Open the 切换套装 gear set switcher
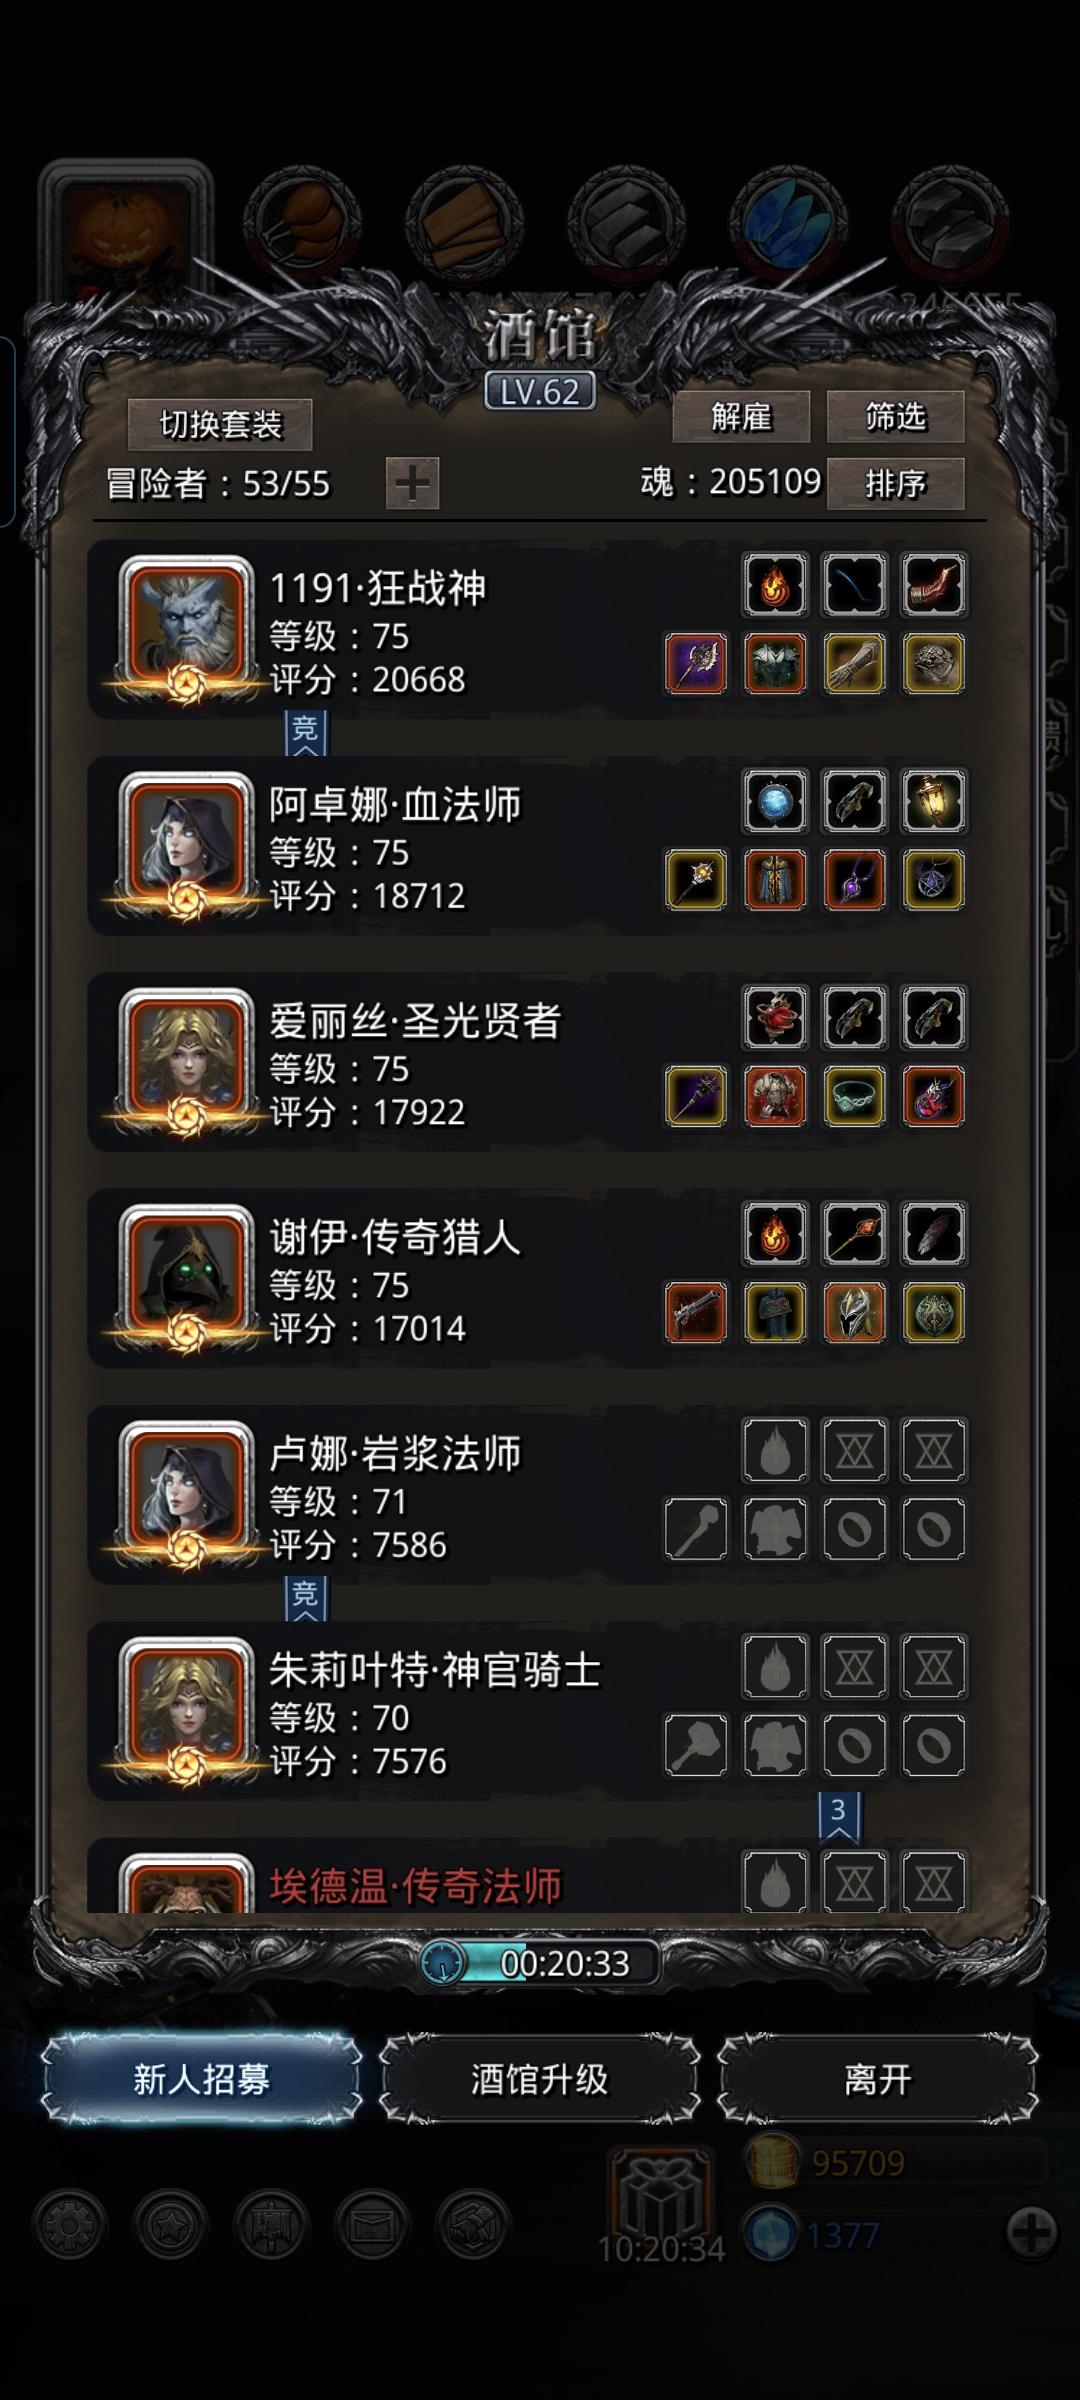 (x=221, y=425)
